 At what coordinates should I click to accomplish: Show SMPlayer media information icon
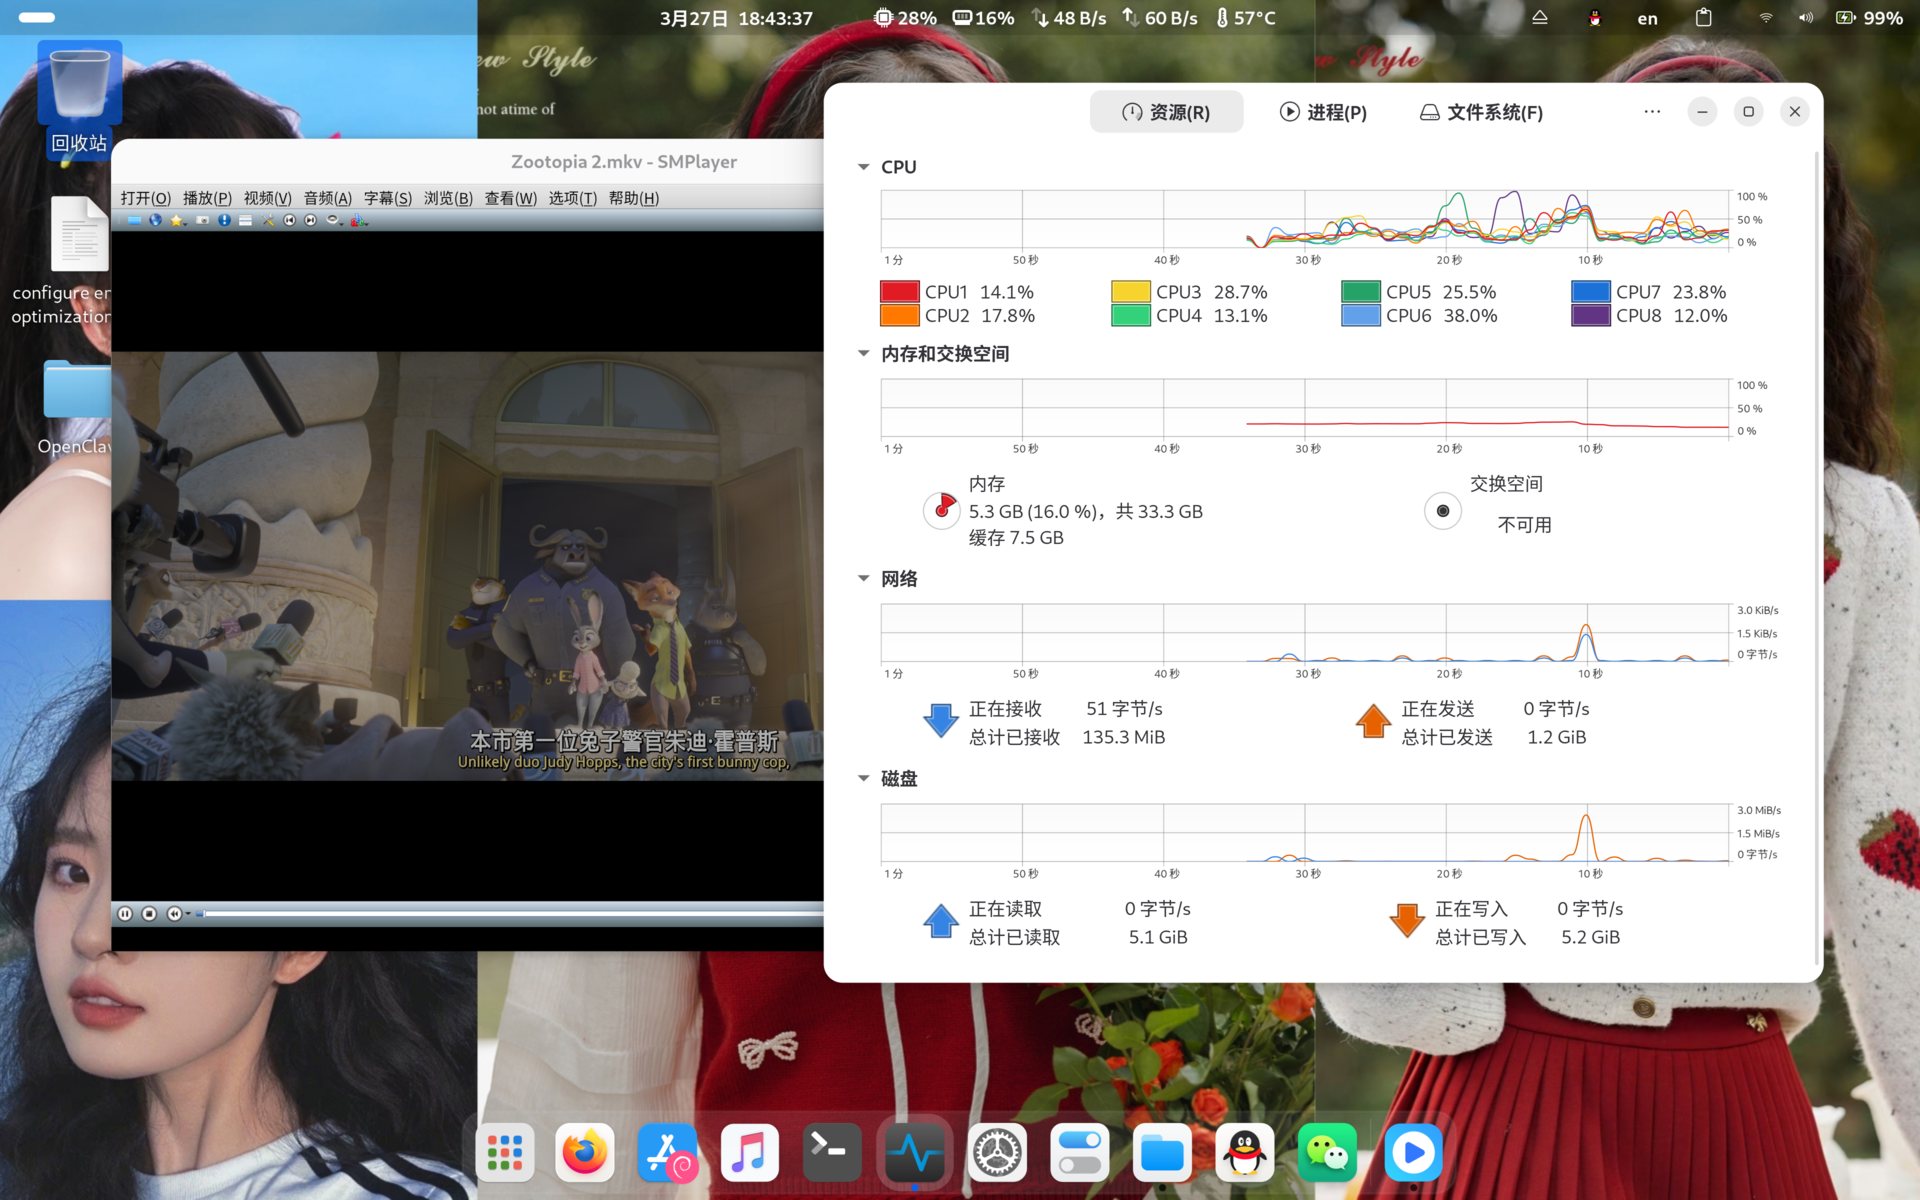[224, 220]
